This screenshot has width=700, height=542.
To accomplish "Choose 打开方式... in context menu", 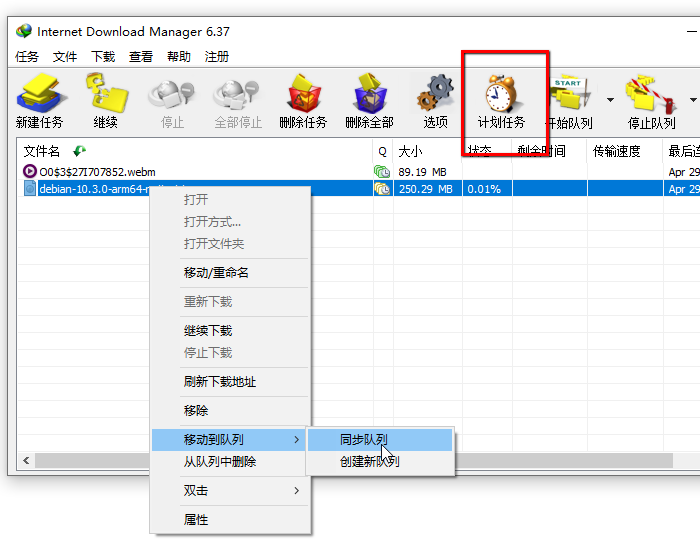I will coord(230,221).
